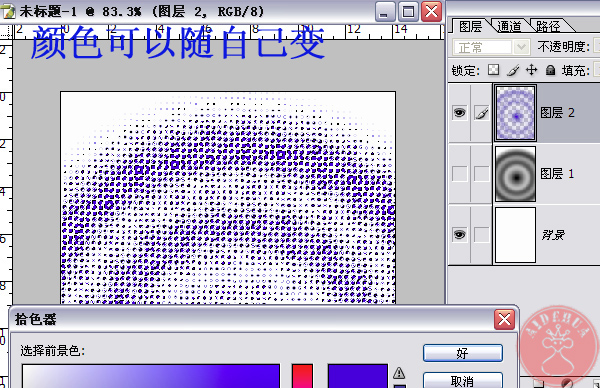Screen dimensions: 600x388
Task: Show 图层 1 visibility box
Action: point(460,174)
